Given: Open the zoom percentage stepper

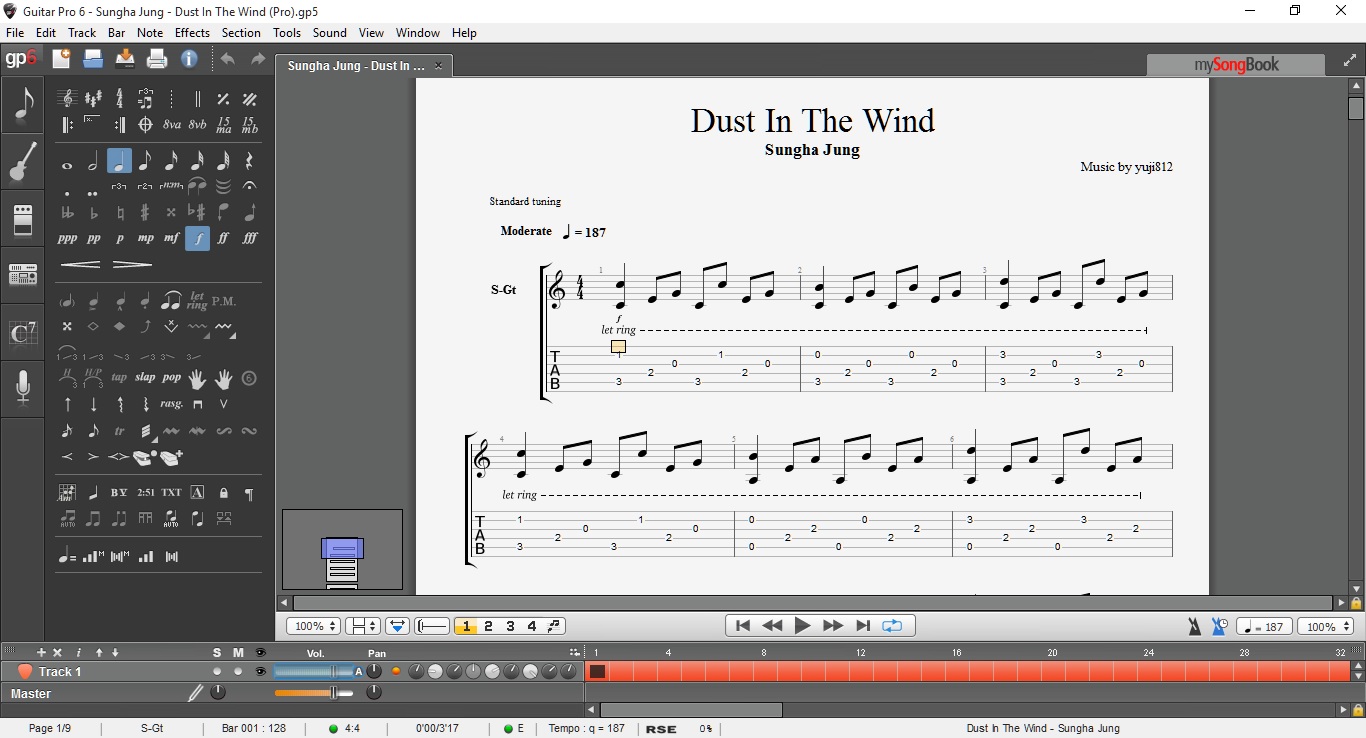Looking at the screenshot, I should point(312,625).
